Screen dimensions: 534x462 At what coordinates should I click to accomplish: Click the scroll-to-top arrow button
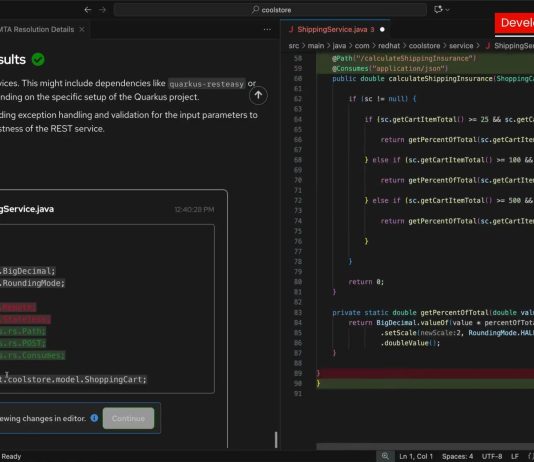pyautogui.click(x=258, y=96)
